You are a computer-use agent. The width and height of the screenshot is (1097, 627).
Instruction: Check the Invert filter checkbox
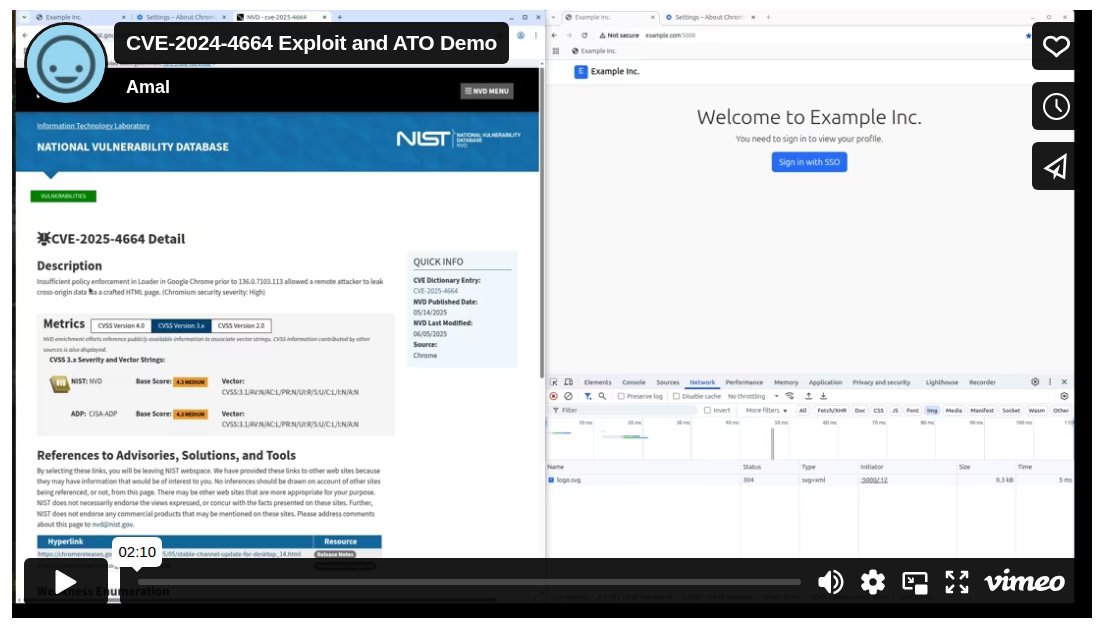tap(707, 410)
